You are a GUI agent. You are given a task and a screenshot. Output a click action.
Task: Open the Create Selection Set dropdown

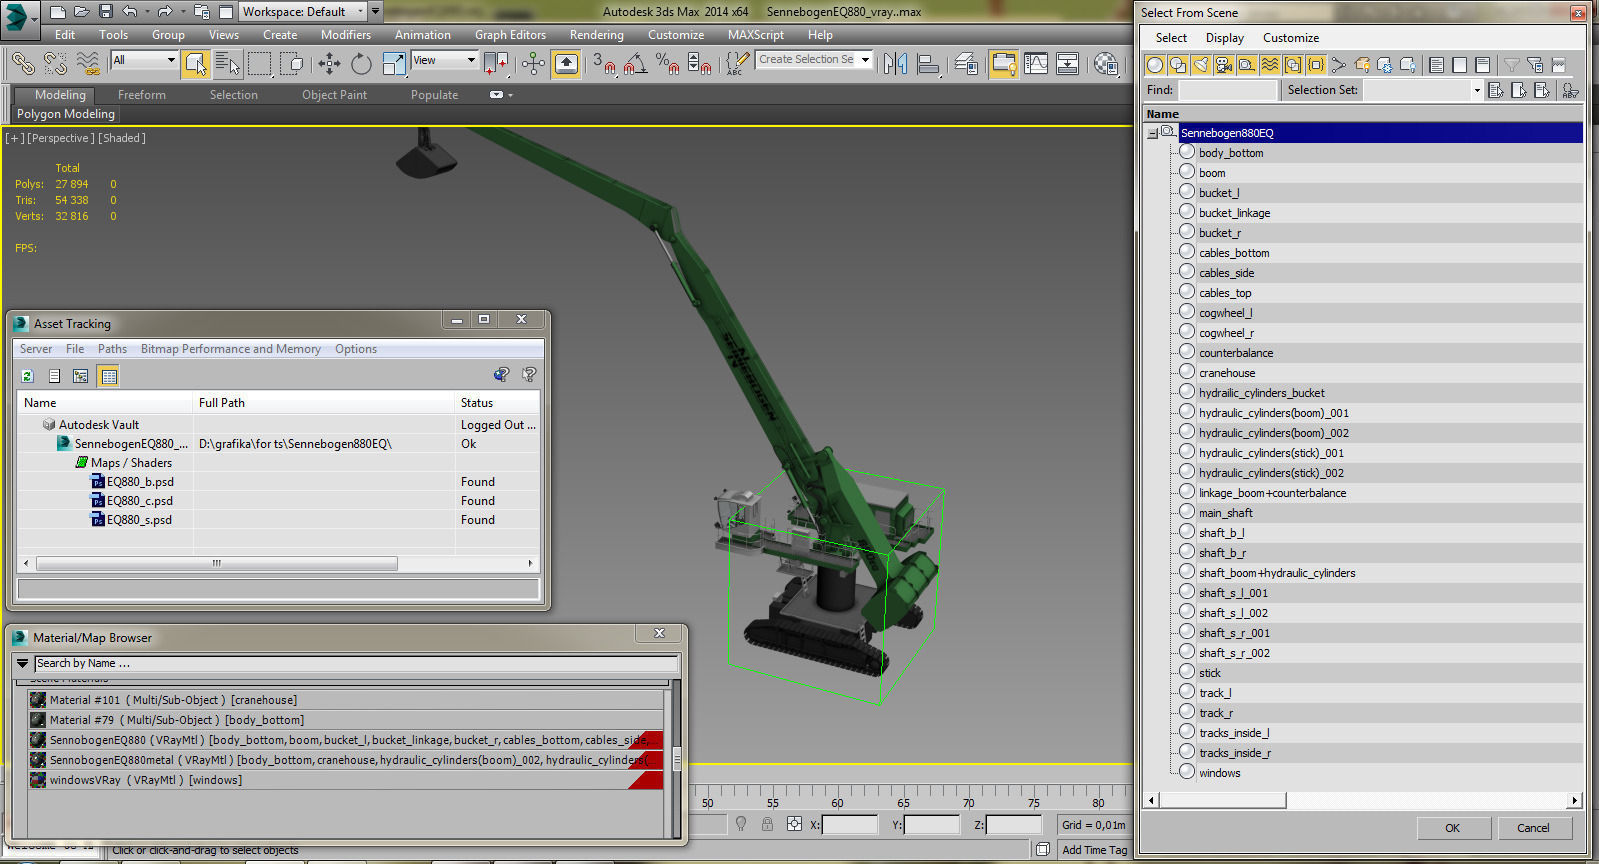(866, 60)
